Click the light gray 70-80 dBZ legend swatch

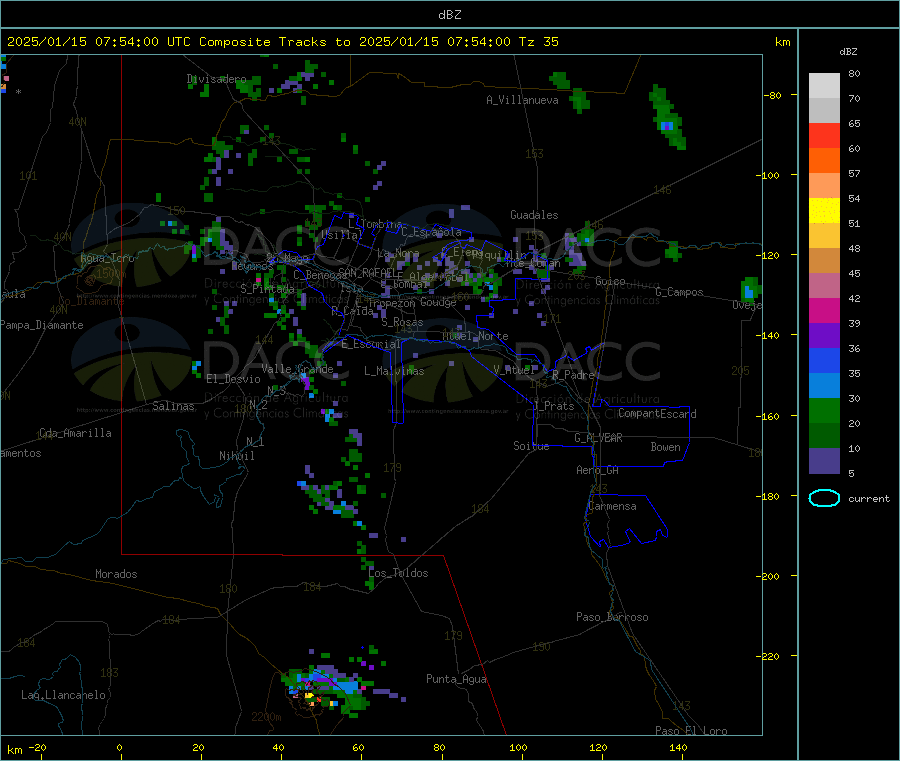[x=824, y=86]
